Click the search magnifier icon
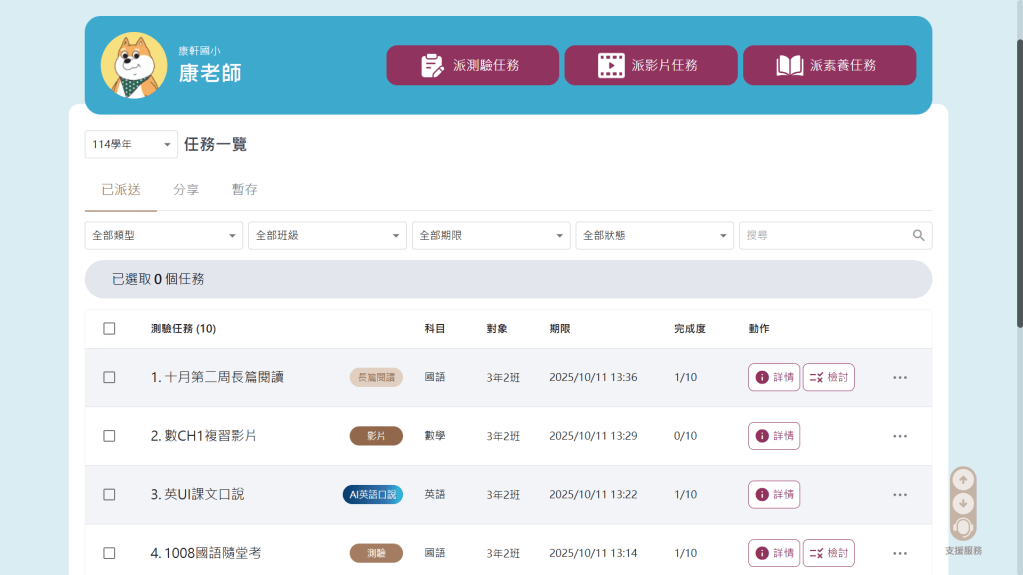Image resolution: width=1023 pixels, height=575 pixels. (x=918, y=236)
